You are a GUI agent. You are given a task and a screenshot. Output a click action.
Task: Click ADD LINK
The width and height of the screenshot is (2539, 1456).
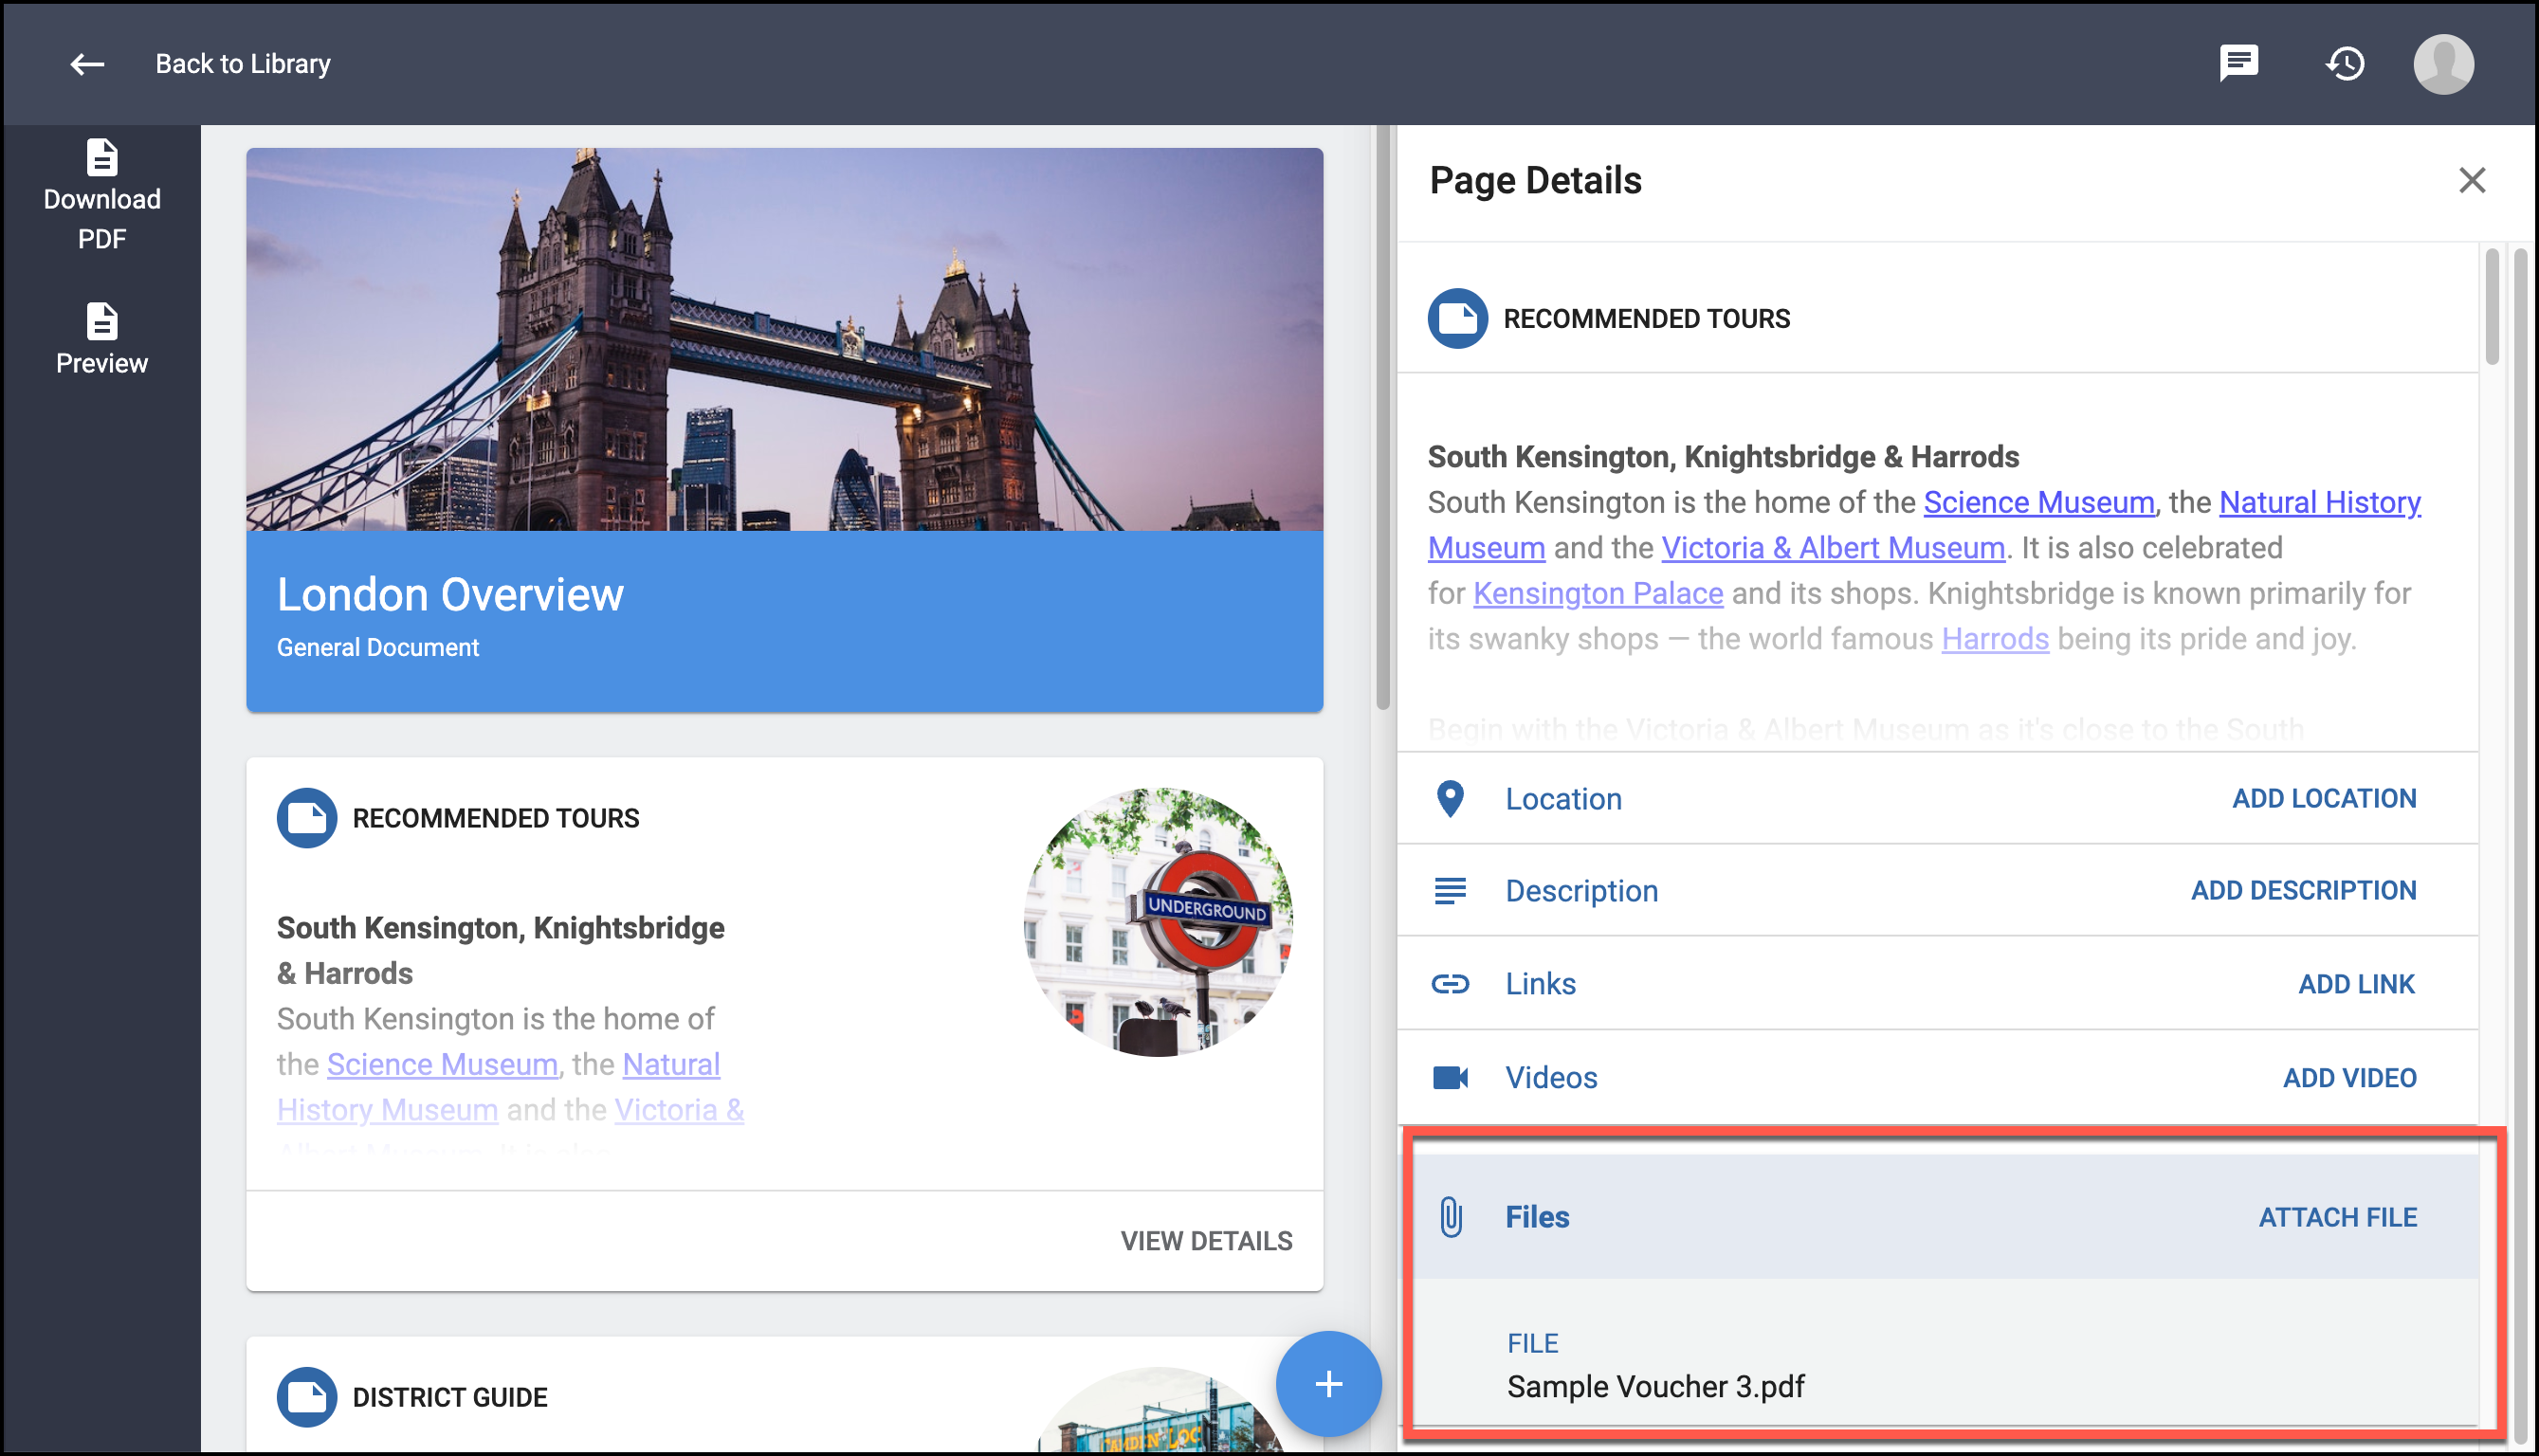2356,984
